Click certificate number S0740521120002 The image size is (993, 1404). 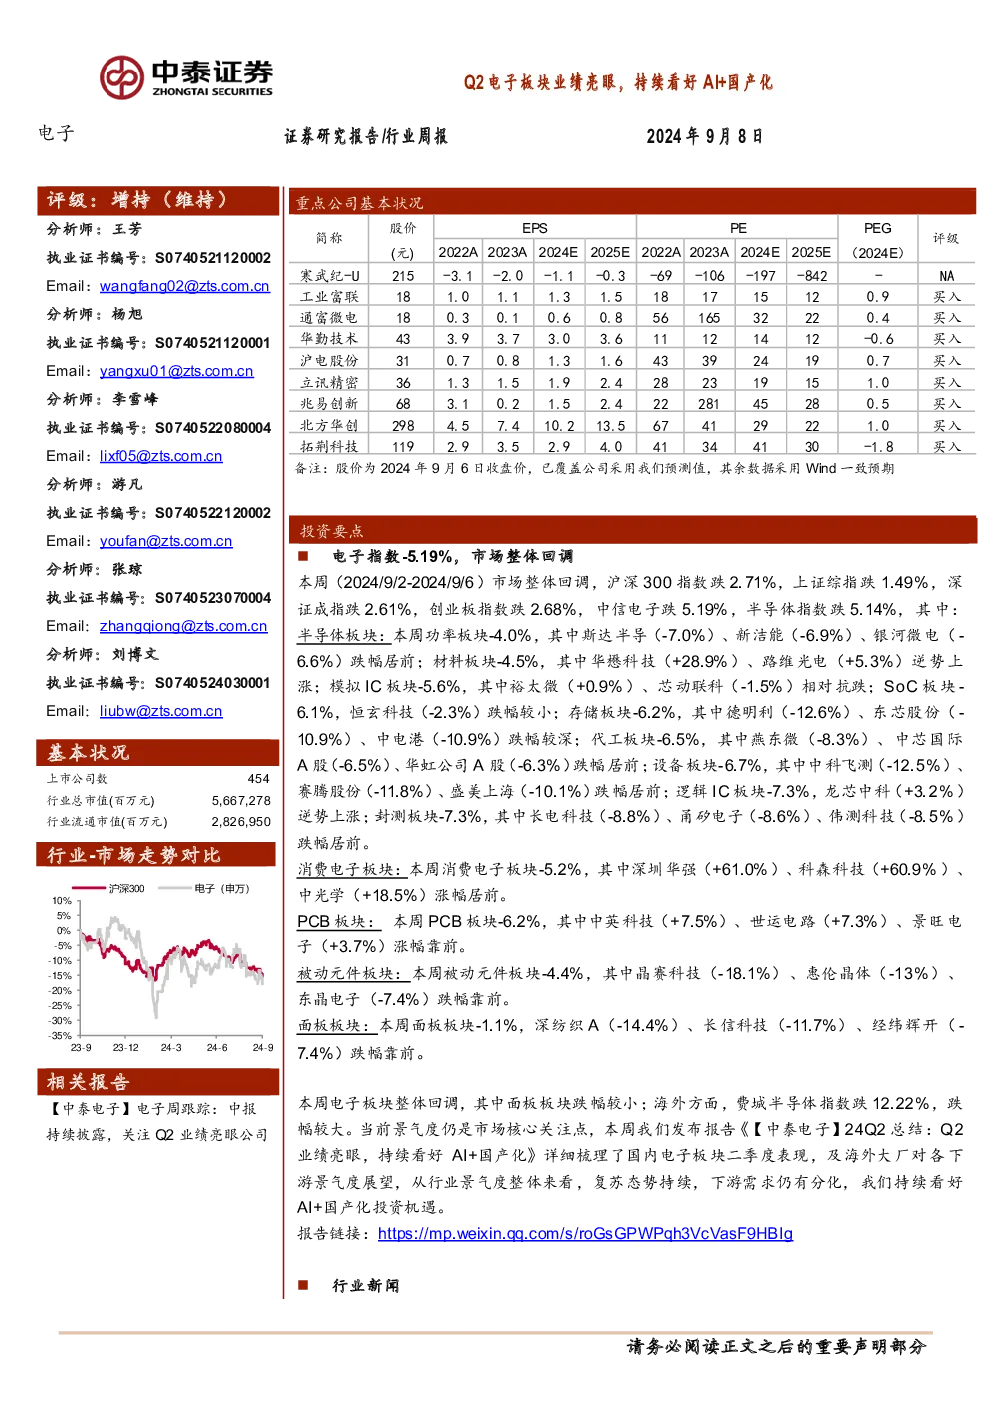[x=213, y=258]
